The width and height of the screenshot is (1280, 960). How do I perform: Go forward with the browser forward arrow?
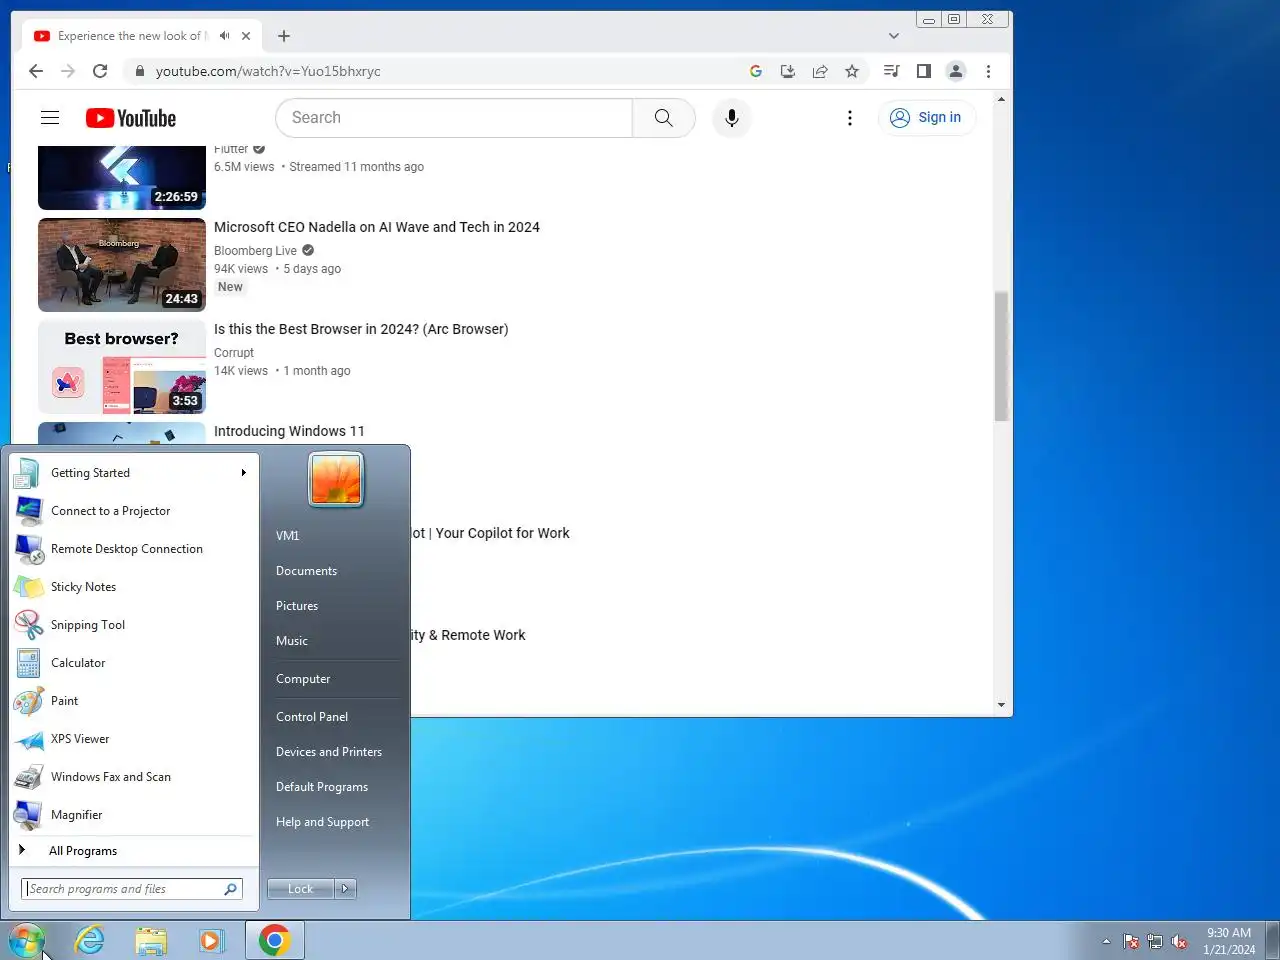click(68, 71)
